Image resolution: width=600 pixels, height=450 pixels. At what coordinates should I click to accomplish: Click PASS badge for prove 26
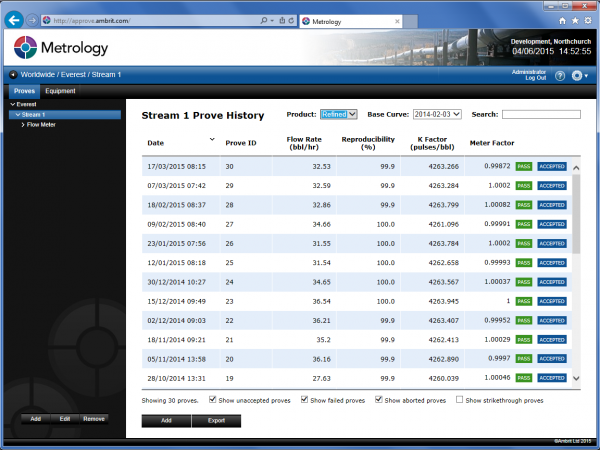[524, 243]
